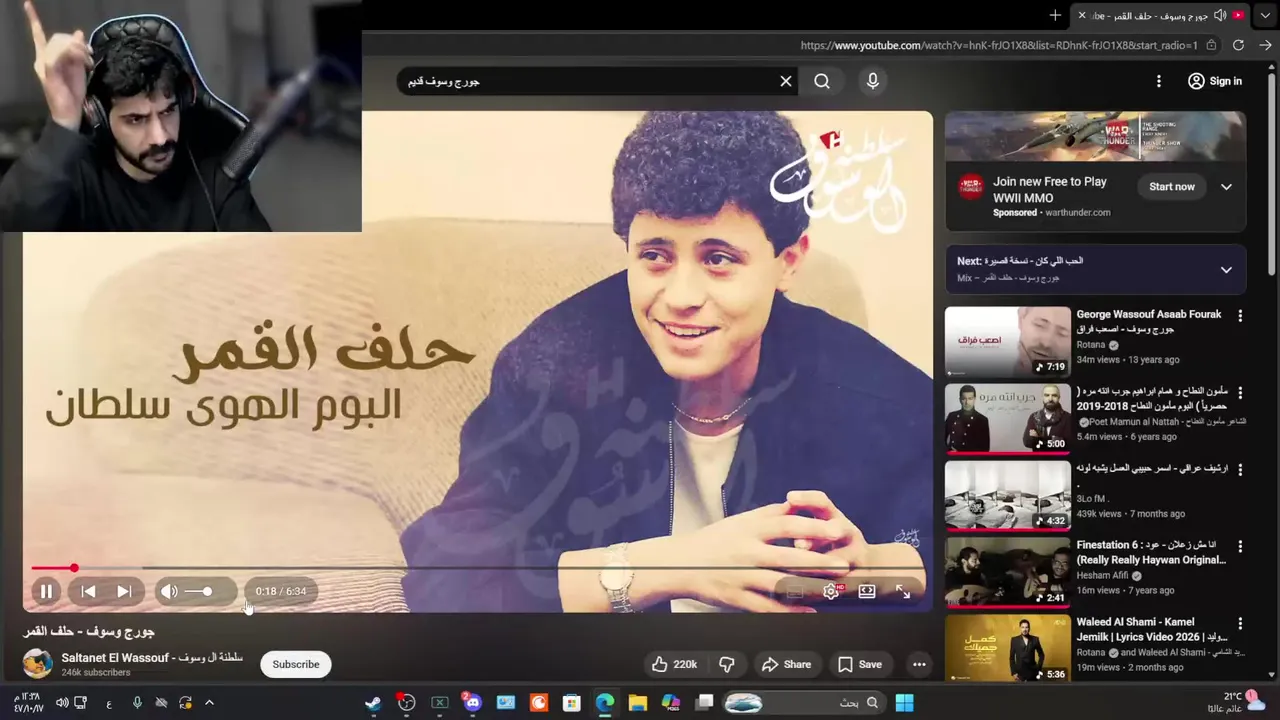Open Windows Start menu
Screen dimensions: 1280x720
(904, 703)
